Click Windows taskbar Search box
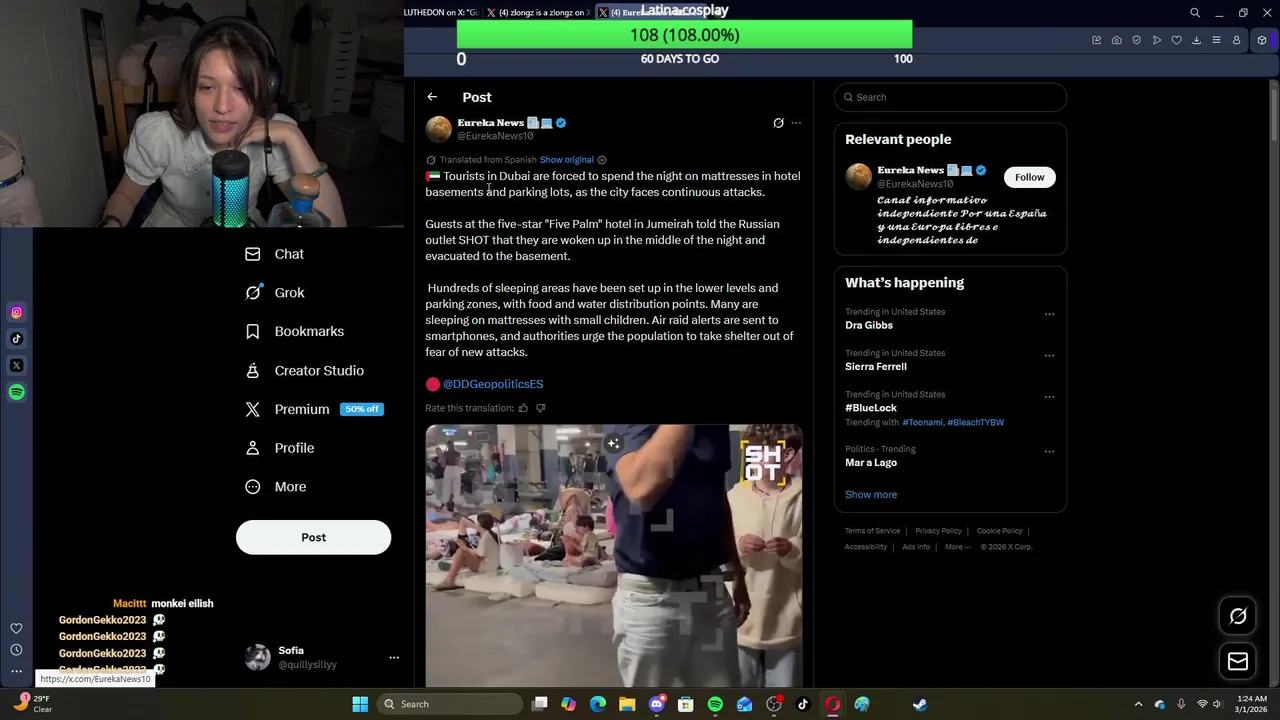Viewport: 1280px width, 720px height. tap(451, 704)
